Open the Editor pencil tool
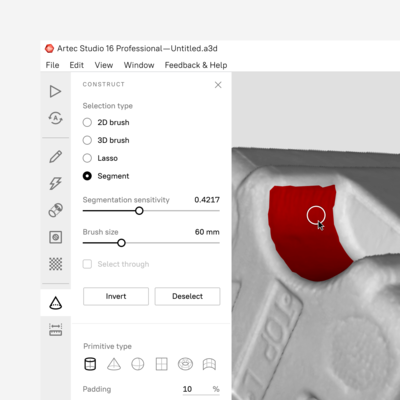This screenshot has width=400, height=400. pos(55,156)
